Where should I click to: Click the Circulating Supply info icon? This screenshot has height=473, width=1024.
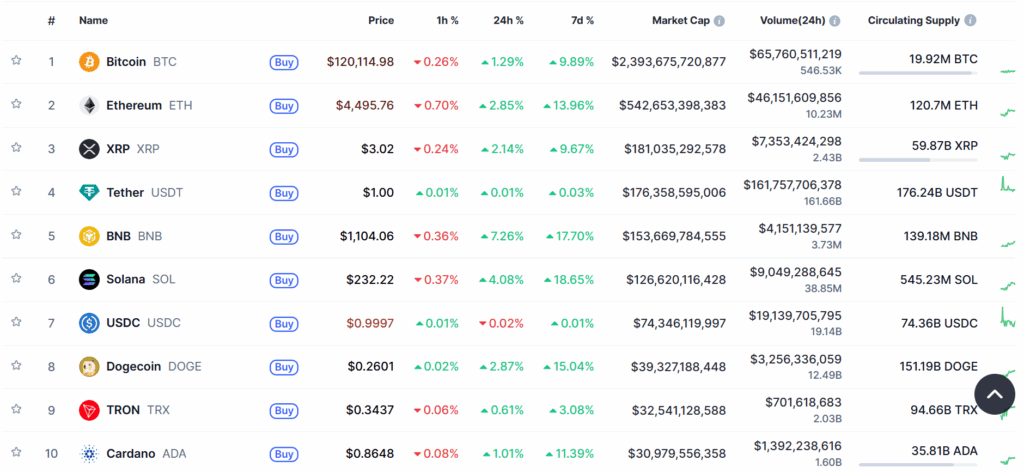[x=970, y=20]
